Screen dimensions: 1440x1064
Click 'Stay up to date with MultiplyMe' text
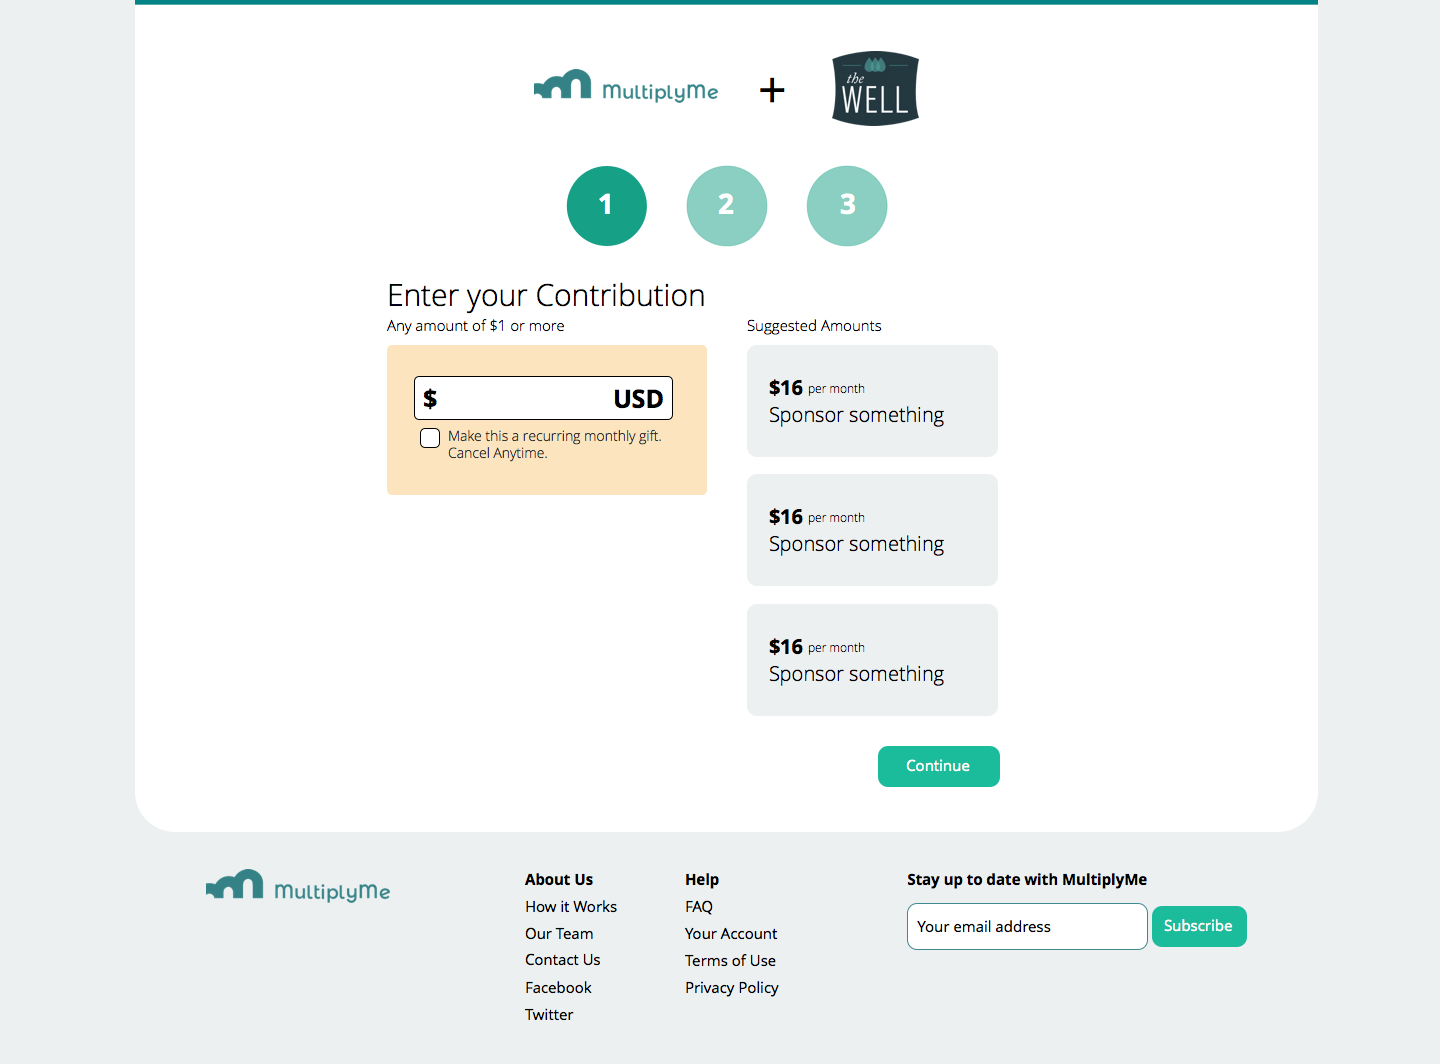[x=1027, y=879]
